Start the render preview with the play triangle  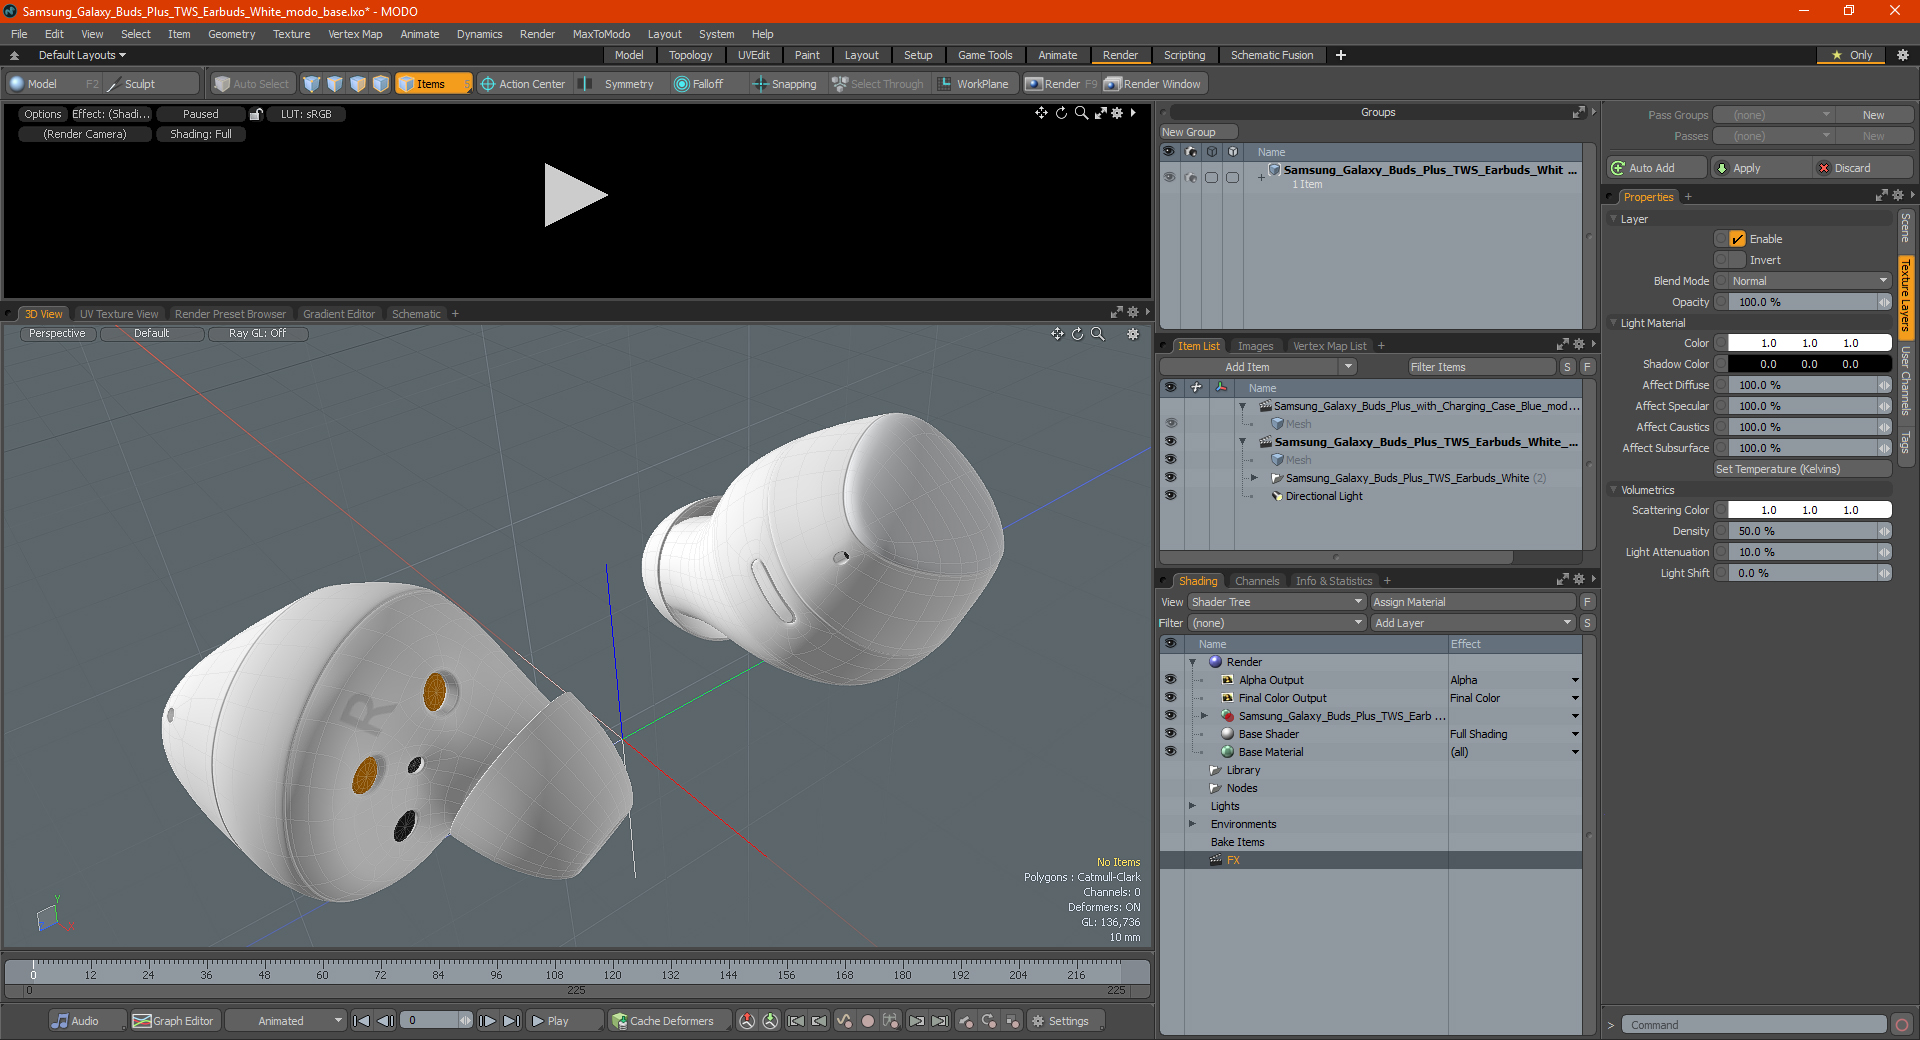pos(575,195)
